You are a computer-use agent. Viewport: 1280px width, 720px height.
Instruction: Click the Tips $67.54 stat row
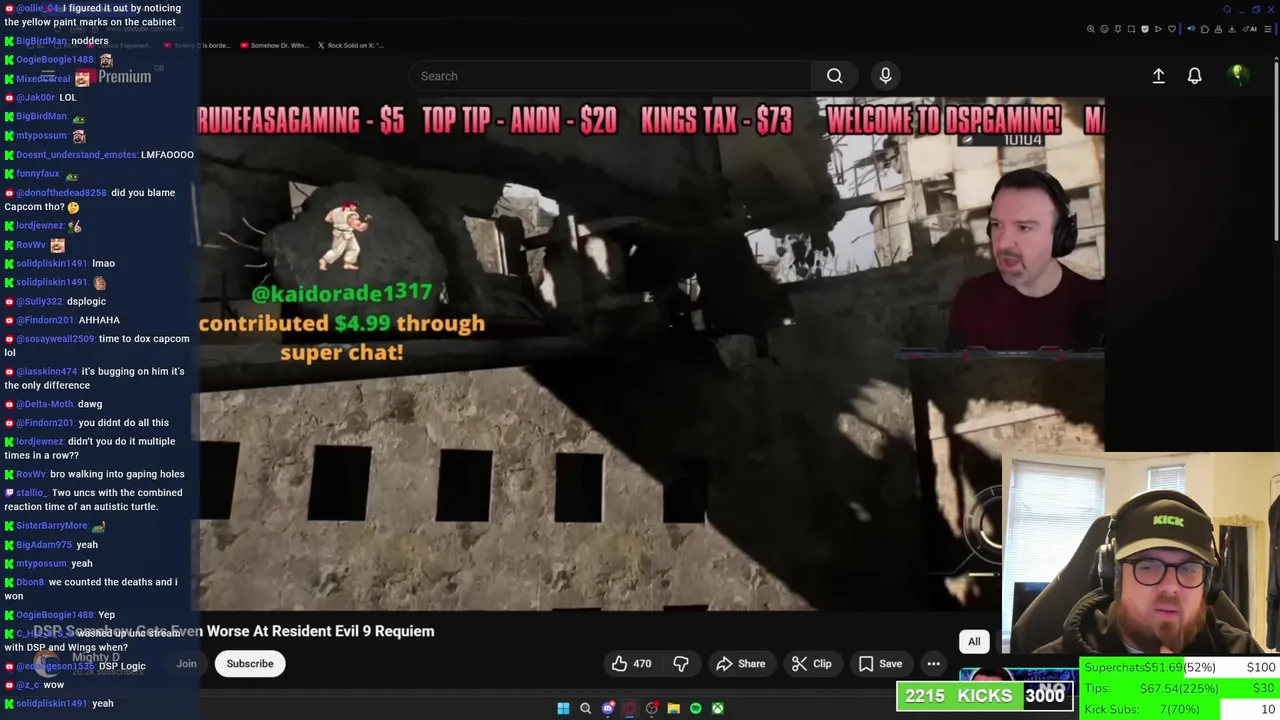click(1180, 688)
